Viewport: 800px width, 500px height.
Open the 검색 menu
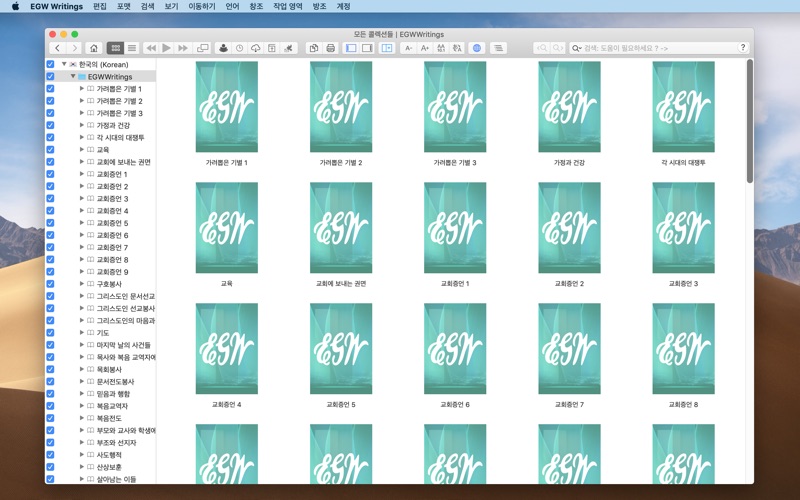pos(147,6)
